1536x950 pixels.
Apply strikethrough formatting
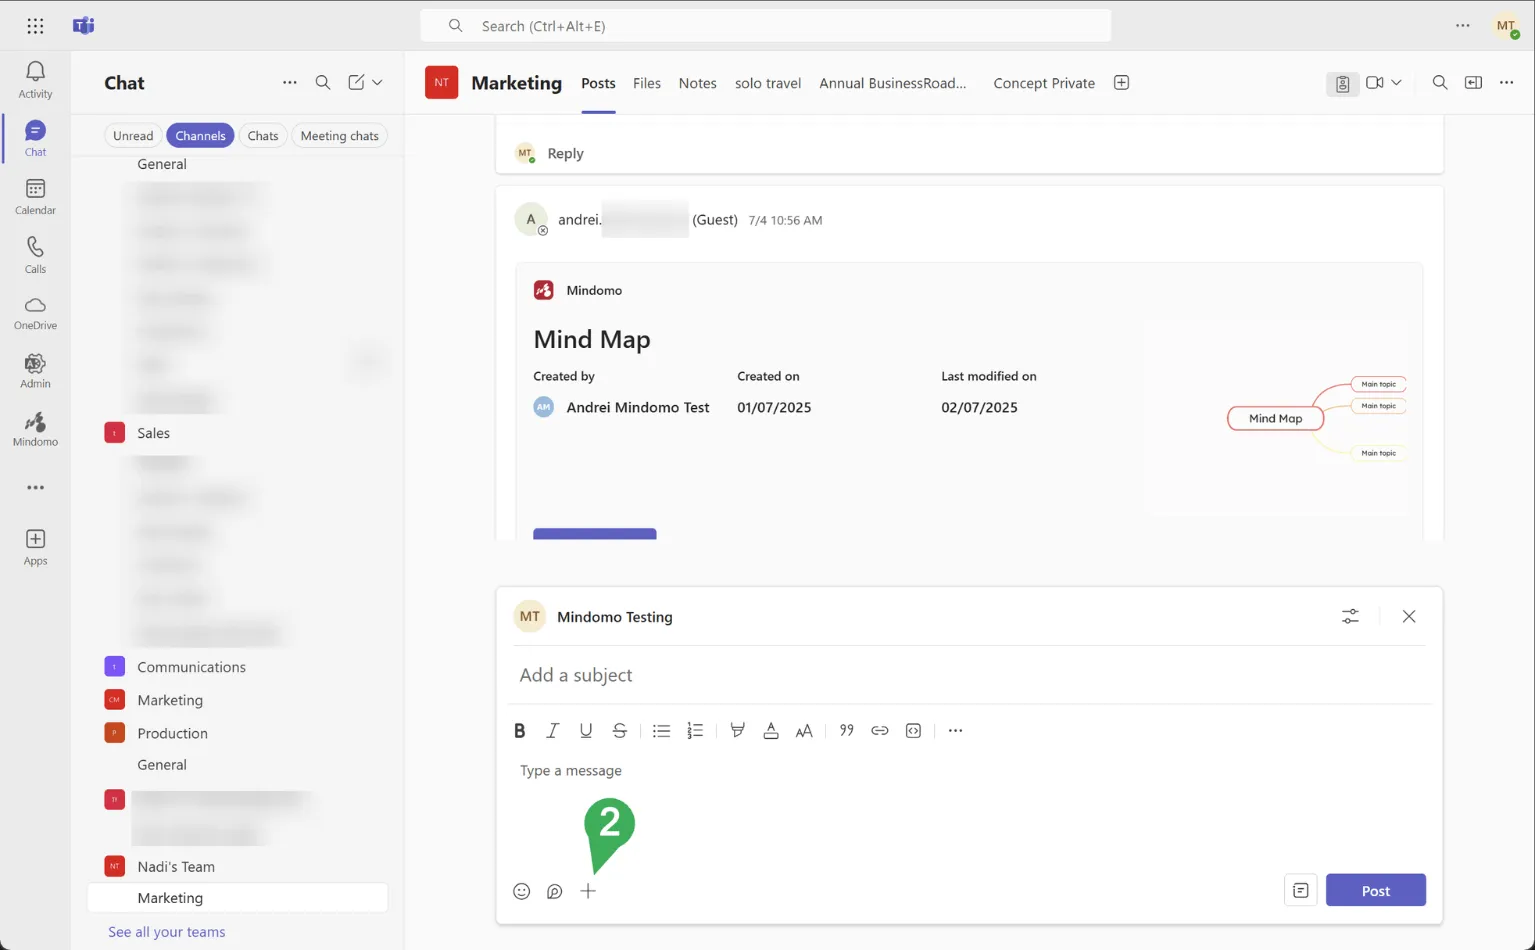click(619, 731)
